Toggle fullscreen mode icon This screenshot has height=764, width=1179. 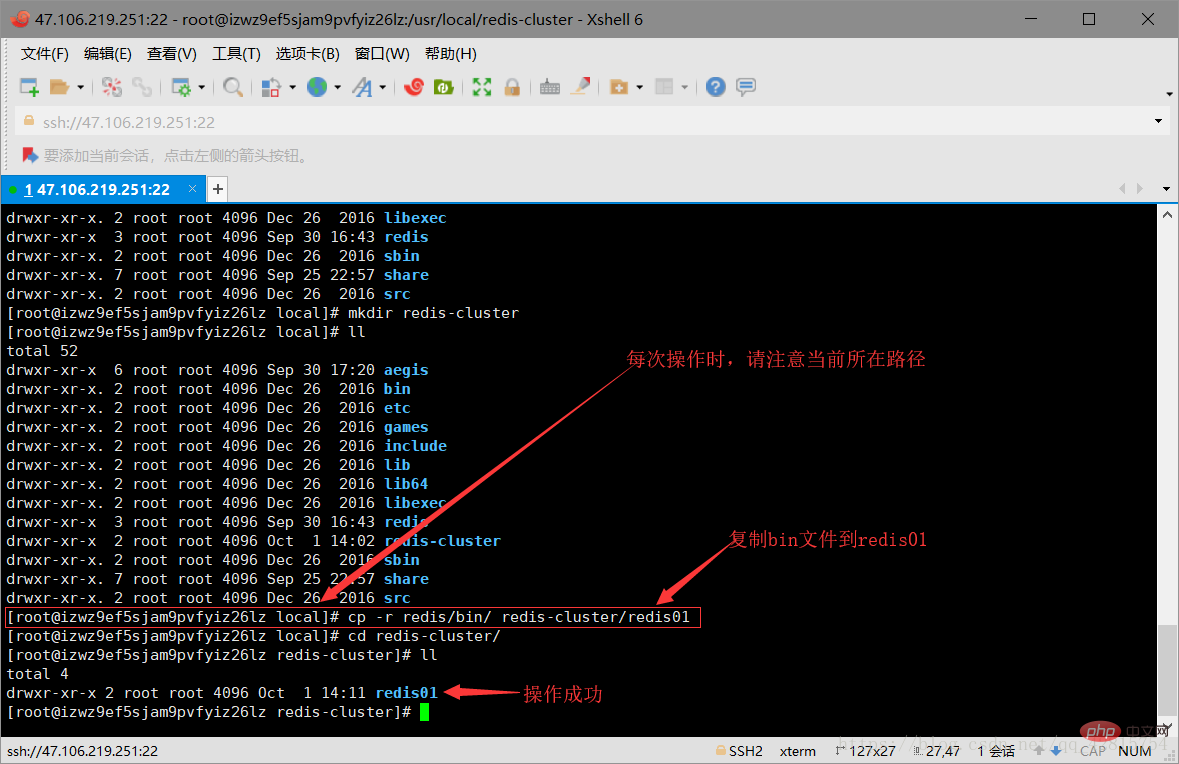click(482, 87)
